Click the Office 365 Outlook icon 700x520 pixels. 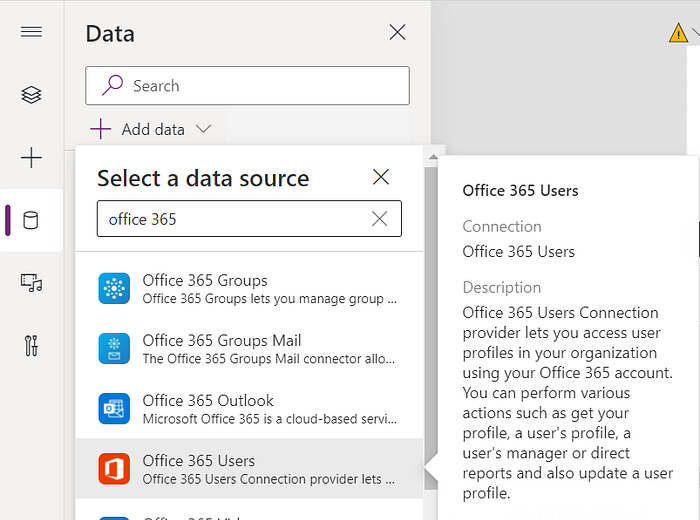(114, 409)
